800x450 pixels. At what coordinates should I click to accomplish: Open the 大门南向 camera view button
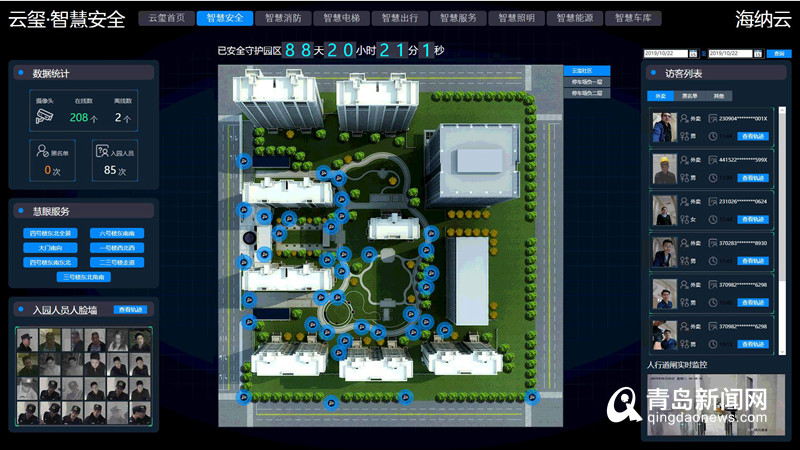[x=49, y=247]
